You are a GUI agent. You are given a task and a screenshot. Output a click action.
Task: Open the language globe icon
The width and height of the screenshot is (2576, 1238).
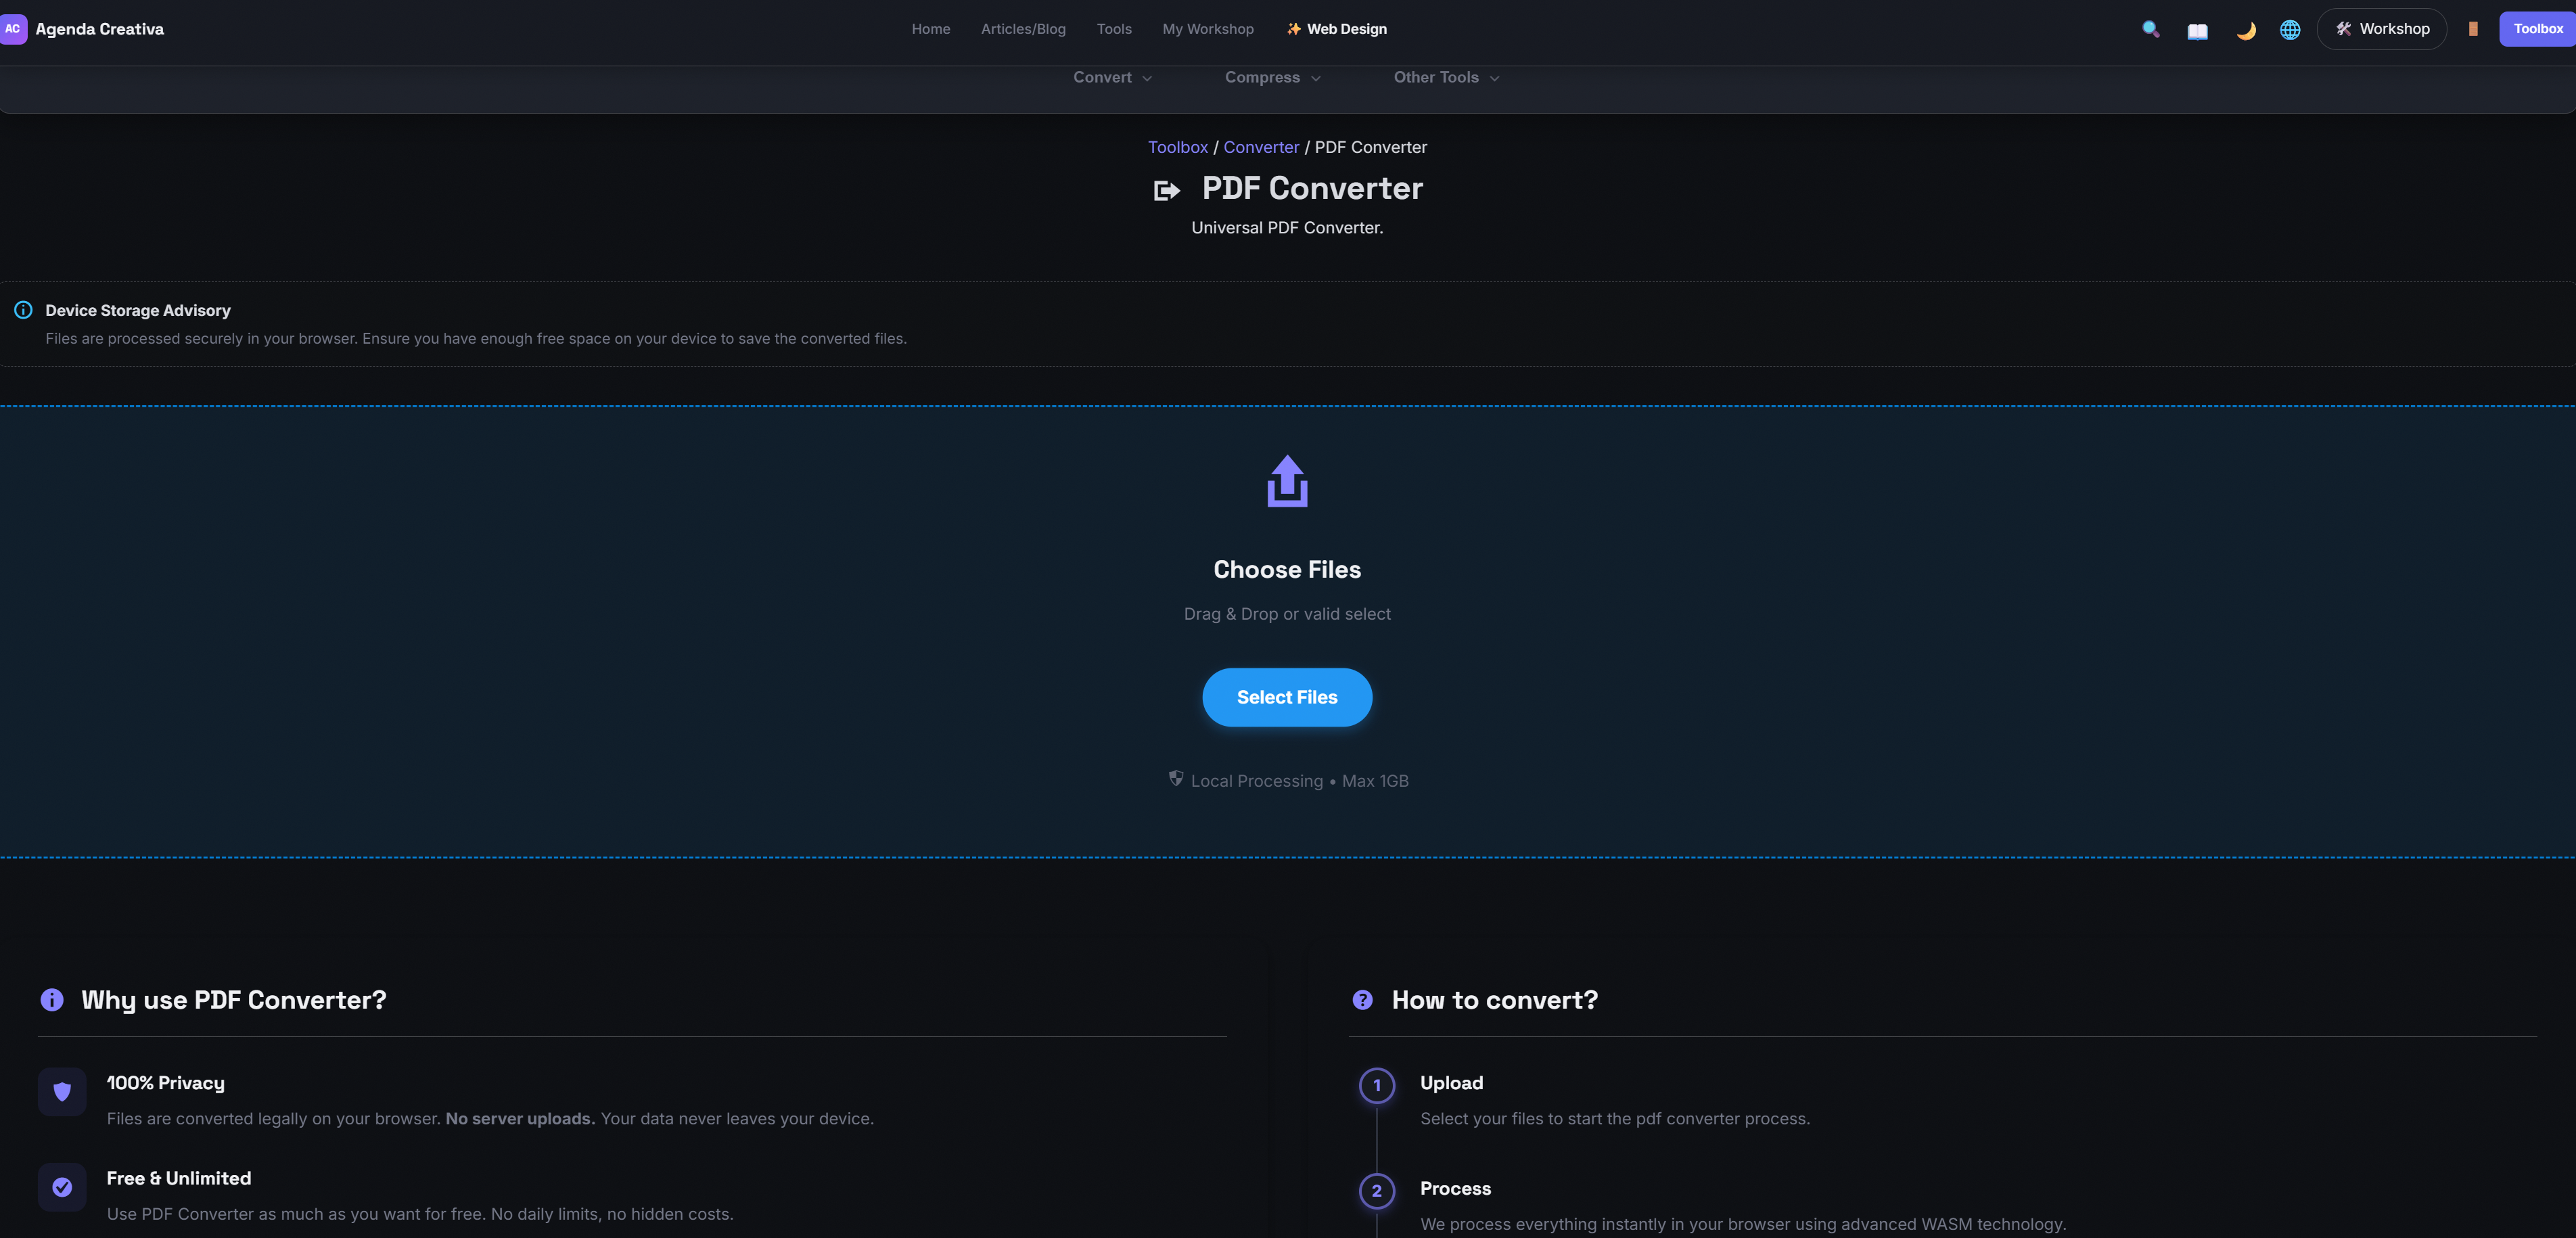coord(2290,29)
